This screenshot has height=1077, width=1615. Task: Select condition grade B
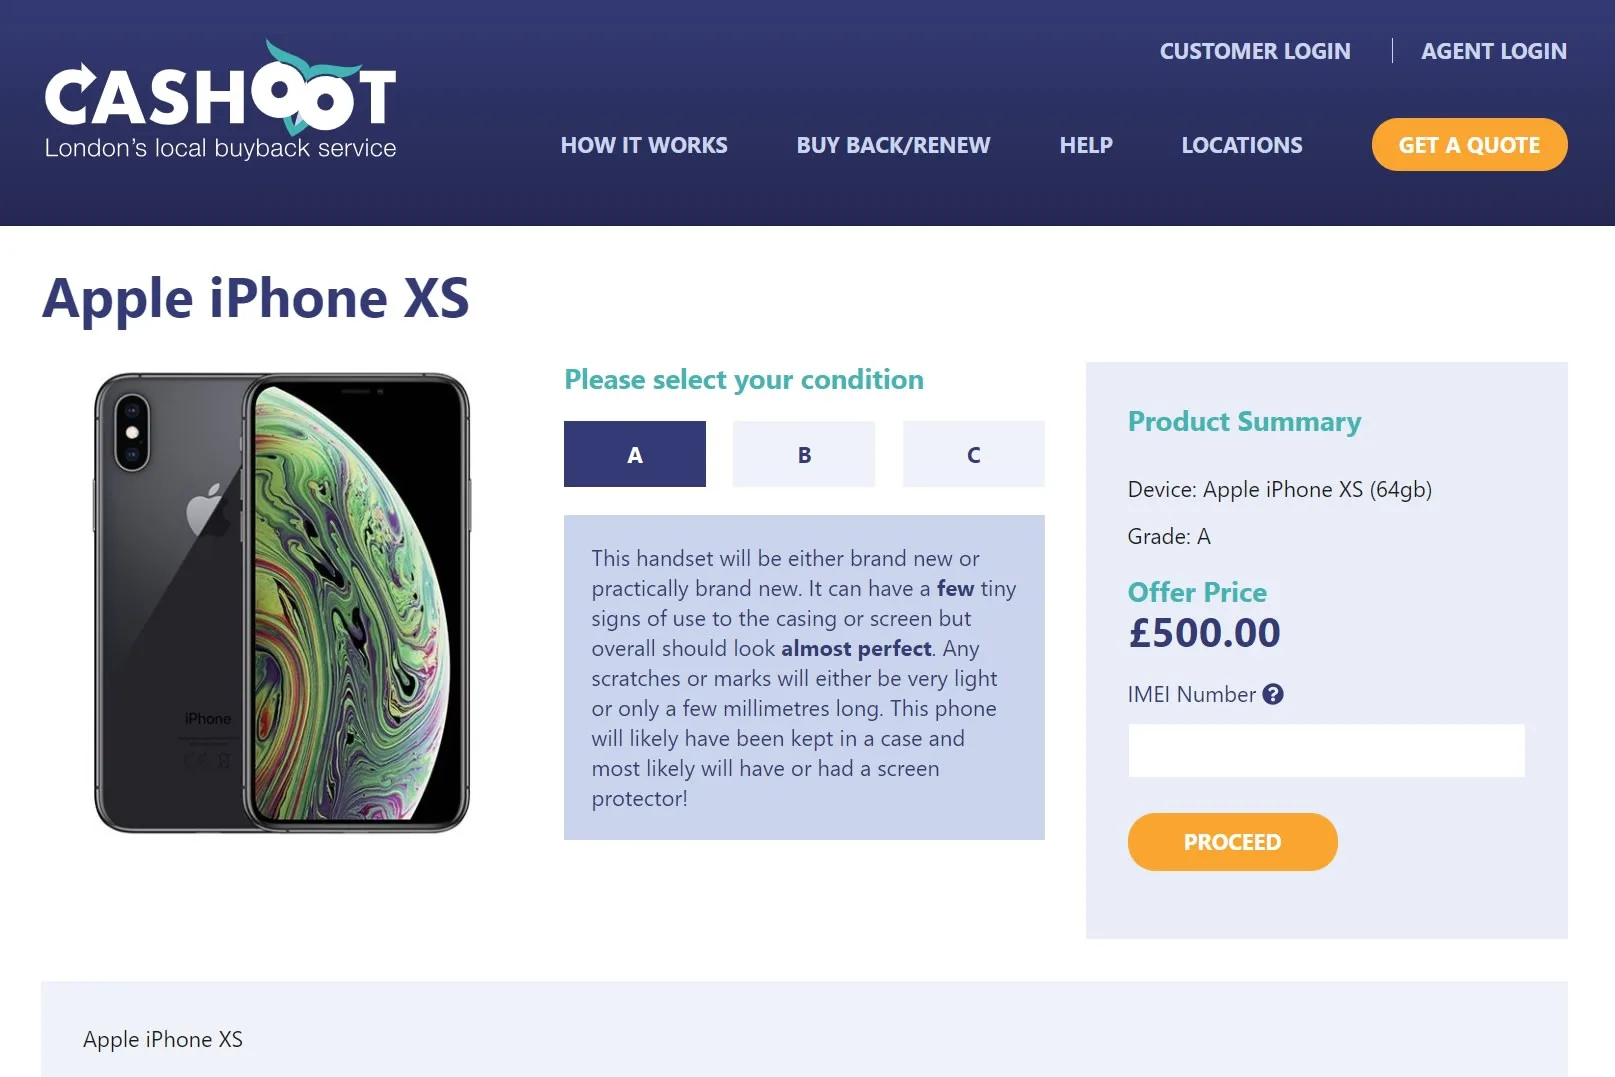[804, 454]
